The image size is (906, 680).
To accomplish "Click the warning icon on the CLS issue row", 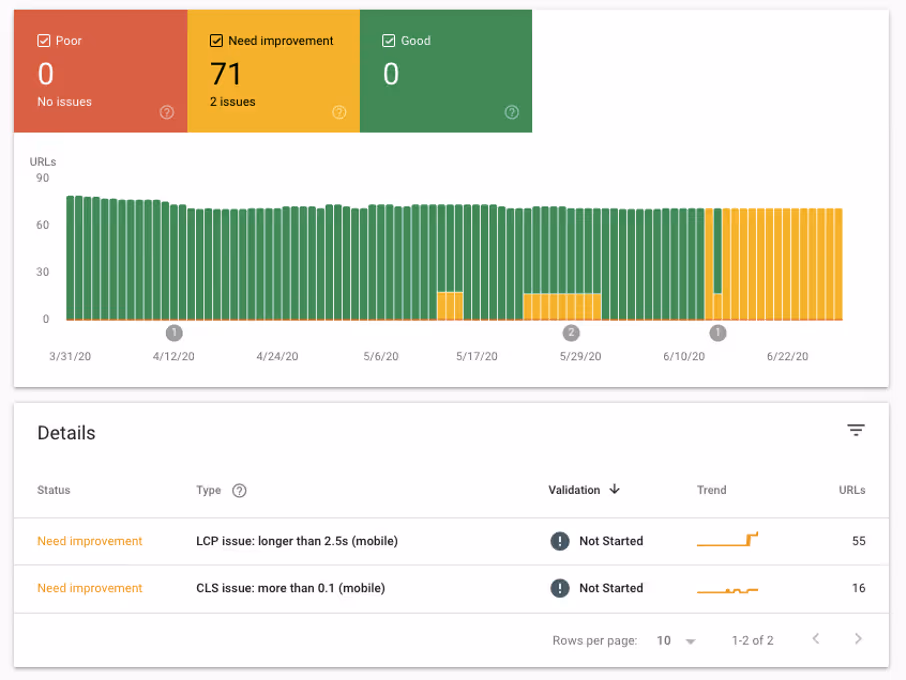I will coord(560,588).
